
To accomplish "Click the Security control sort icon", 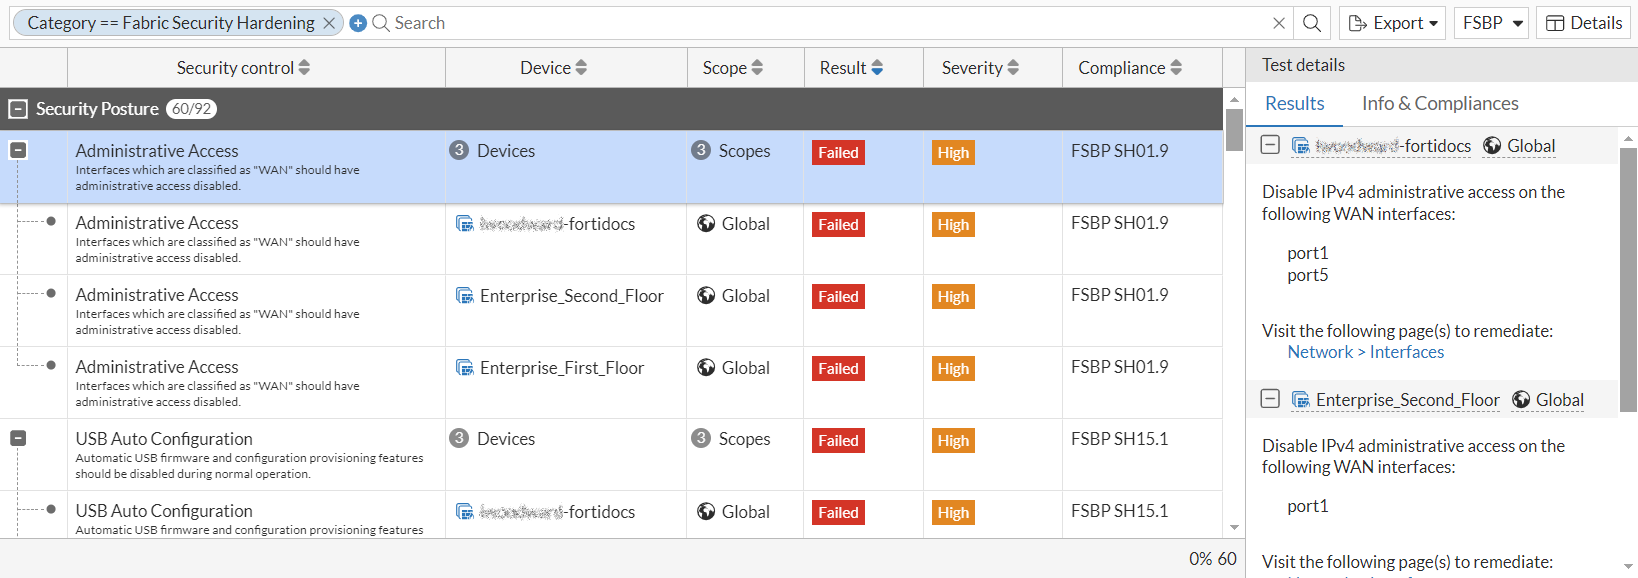I will pos(304,68).
